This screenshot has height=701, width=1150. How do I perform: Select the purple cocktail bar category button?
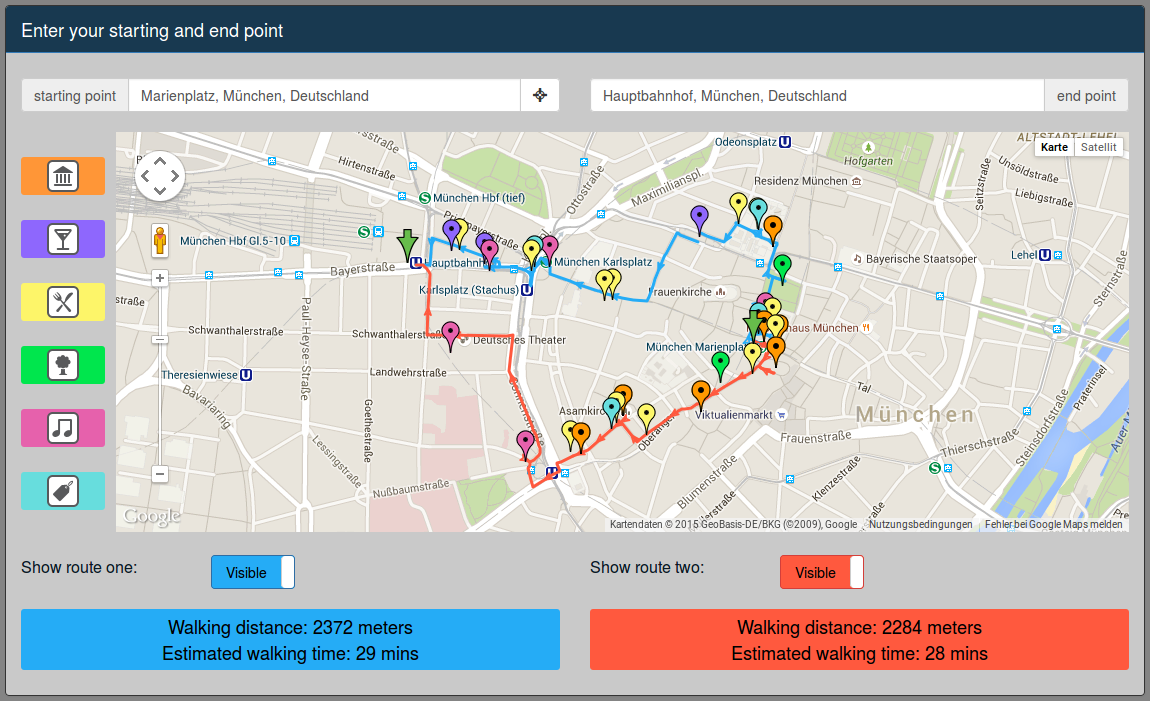coord(63,239)
